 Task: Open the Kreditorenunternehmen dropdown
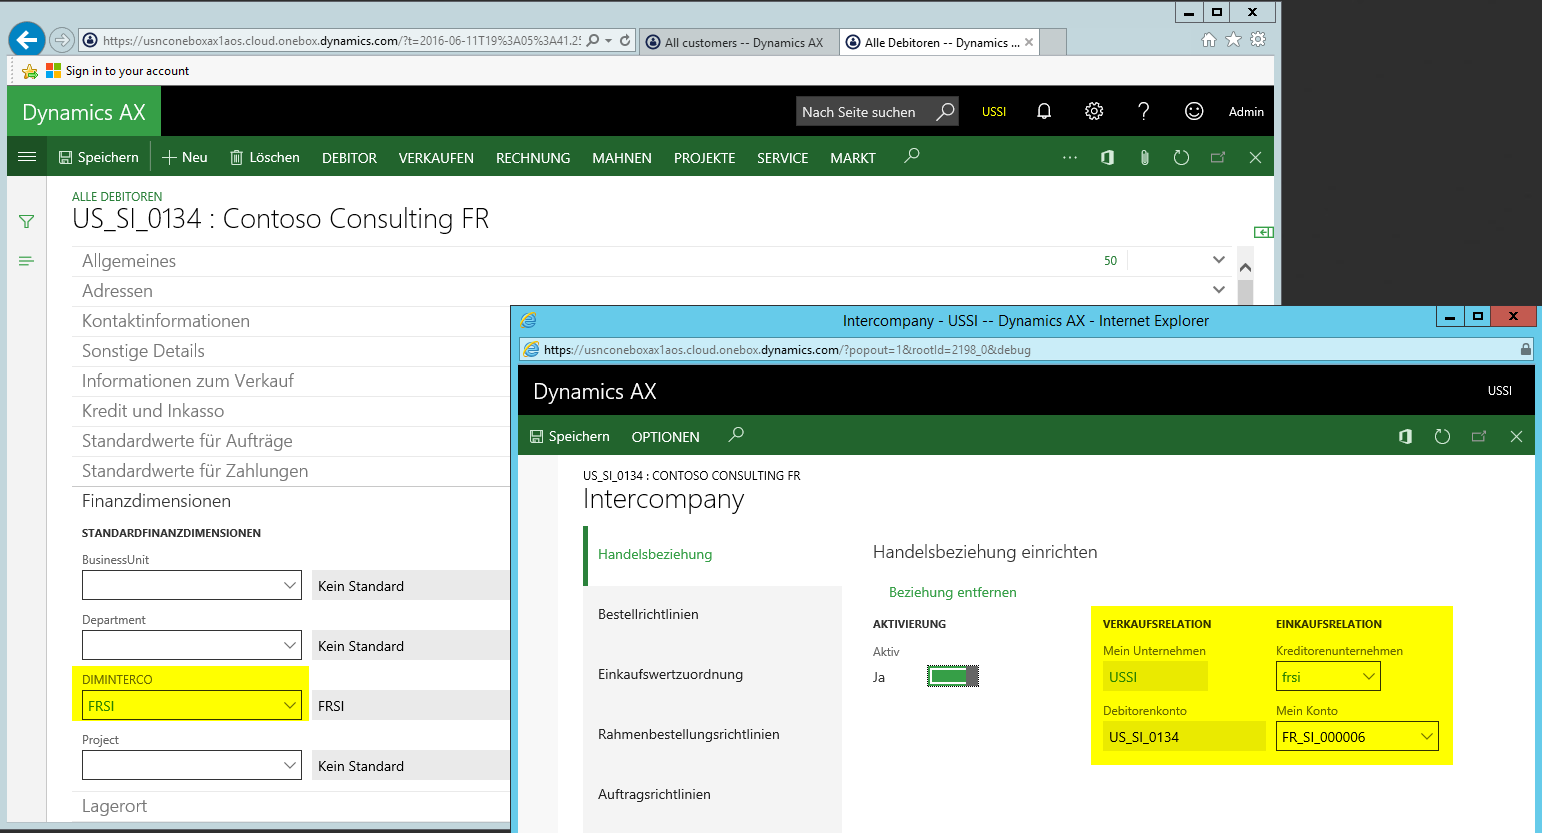click(x=1369, y=677)
